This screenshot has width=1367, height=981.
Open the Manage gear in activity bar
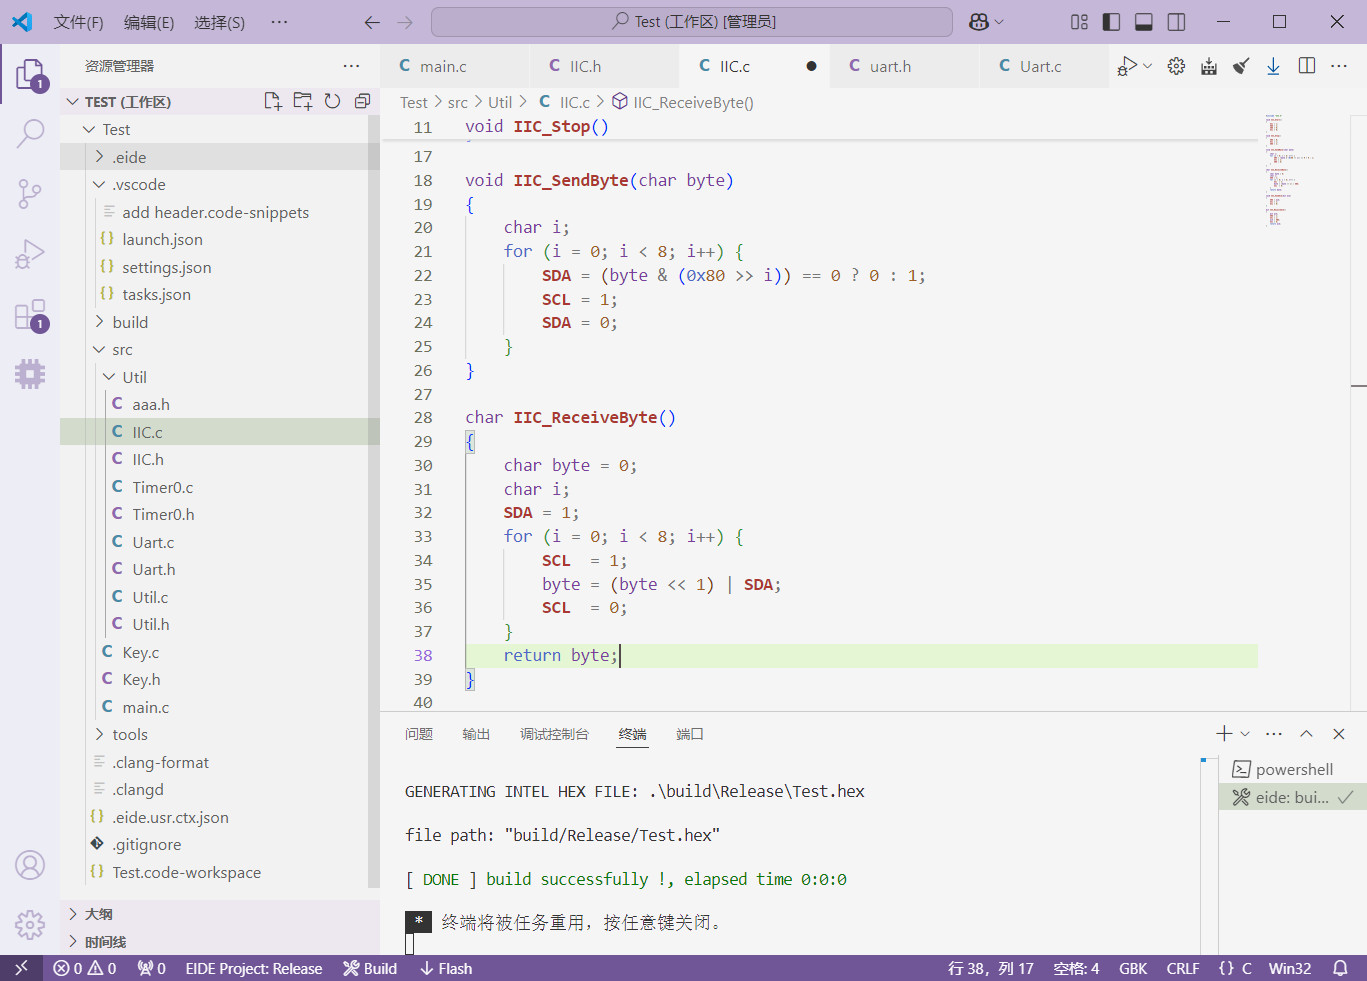coord(30,924)
